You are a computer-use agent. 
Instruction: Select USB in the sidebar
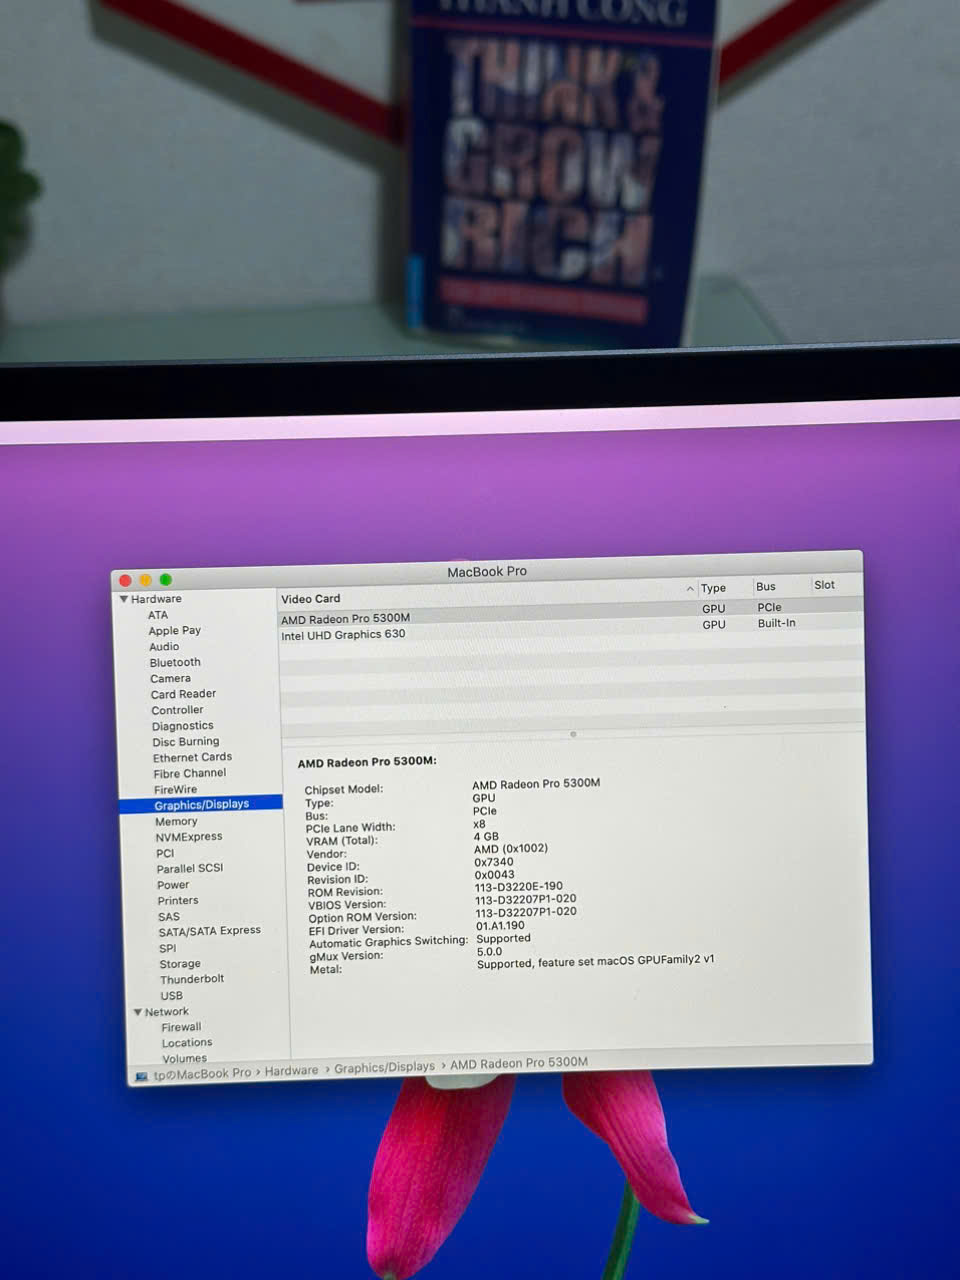coord(171,996)
